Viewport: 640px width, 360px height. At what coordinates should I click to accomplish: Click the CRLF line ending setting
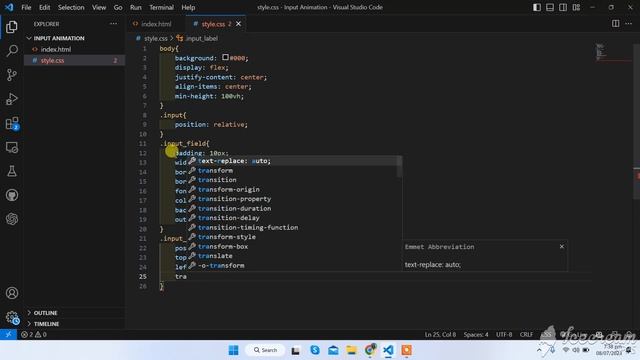(x=526, y=334)
